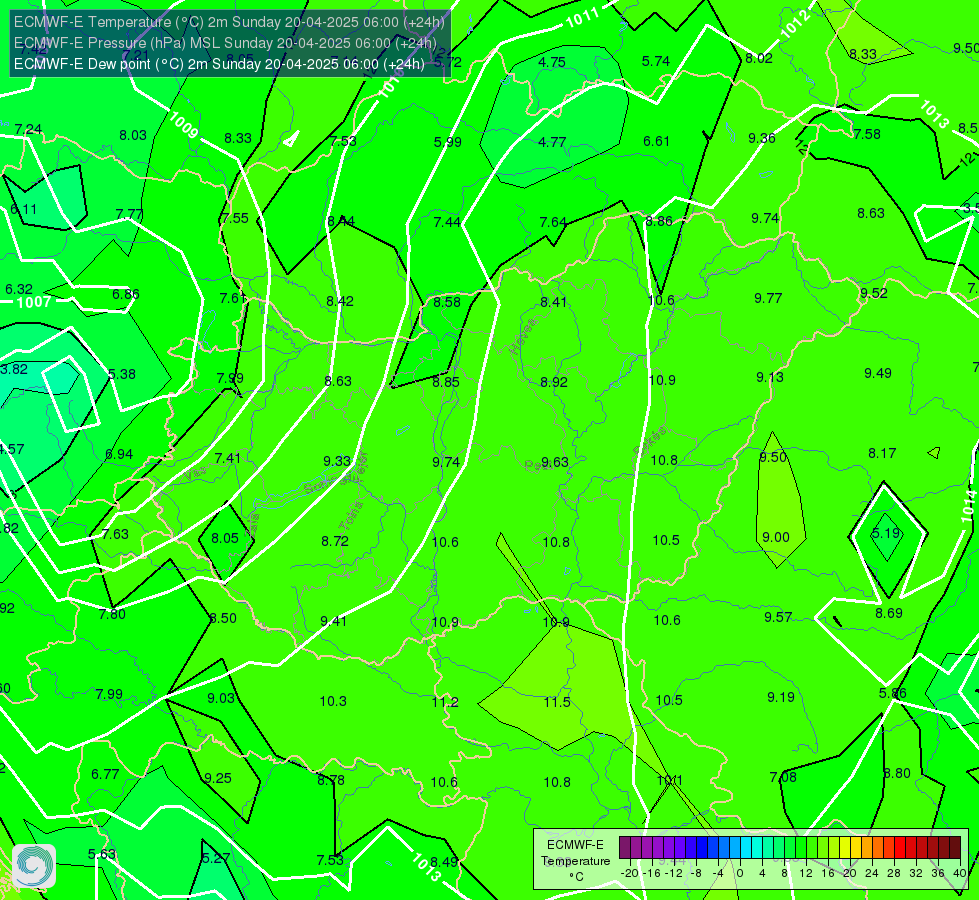
Task: Click the 11.5 temperature value
Action: click(x=557, y=702)
